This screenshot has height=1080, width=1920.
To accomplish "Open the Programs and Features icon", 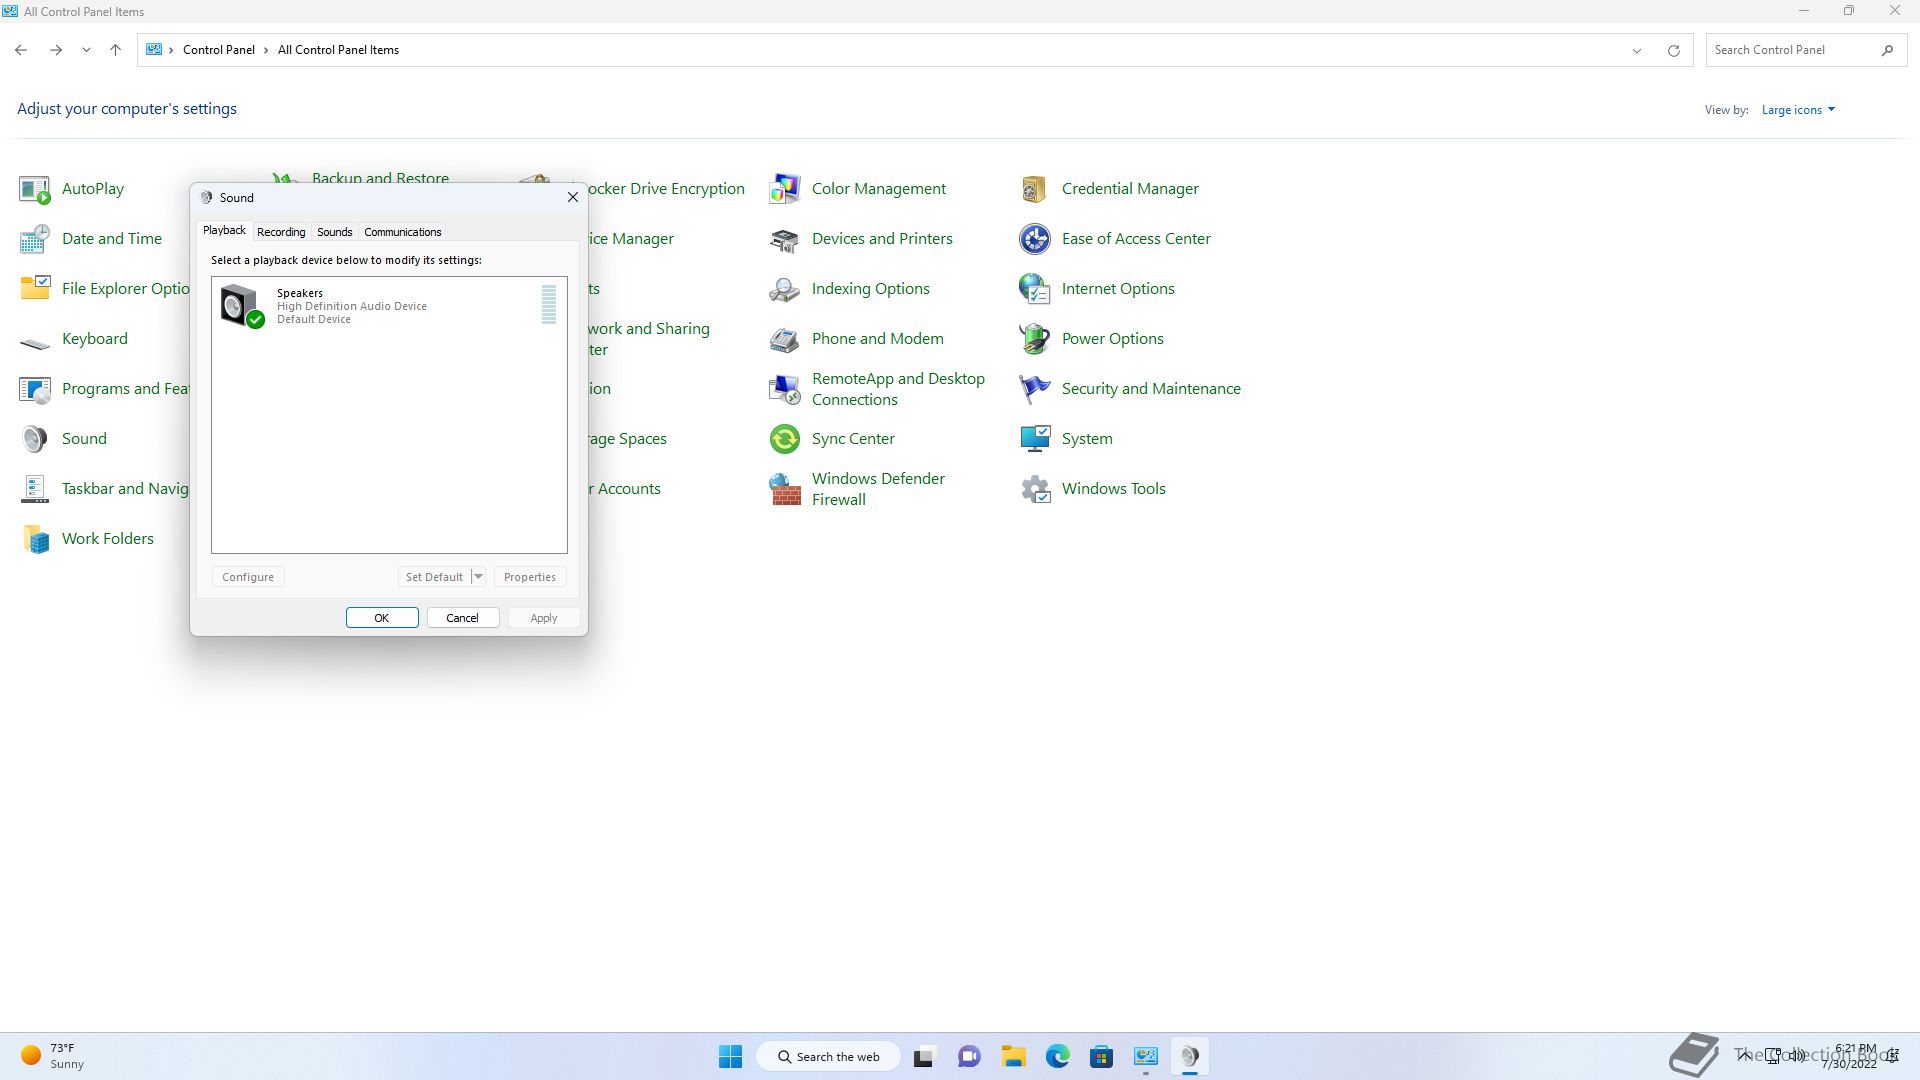I will click(35, 389).
